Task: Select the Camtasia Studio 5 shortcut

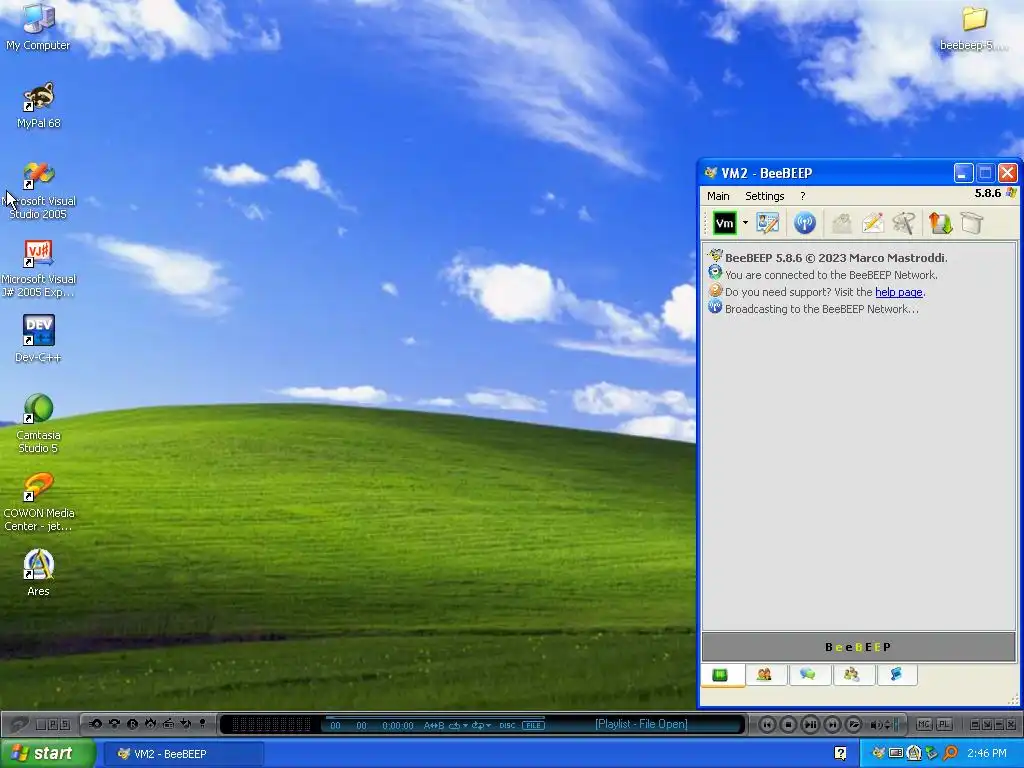Action: (39, 423)
